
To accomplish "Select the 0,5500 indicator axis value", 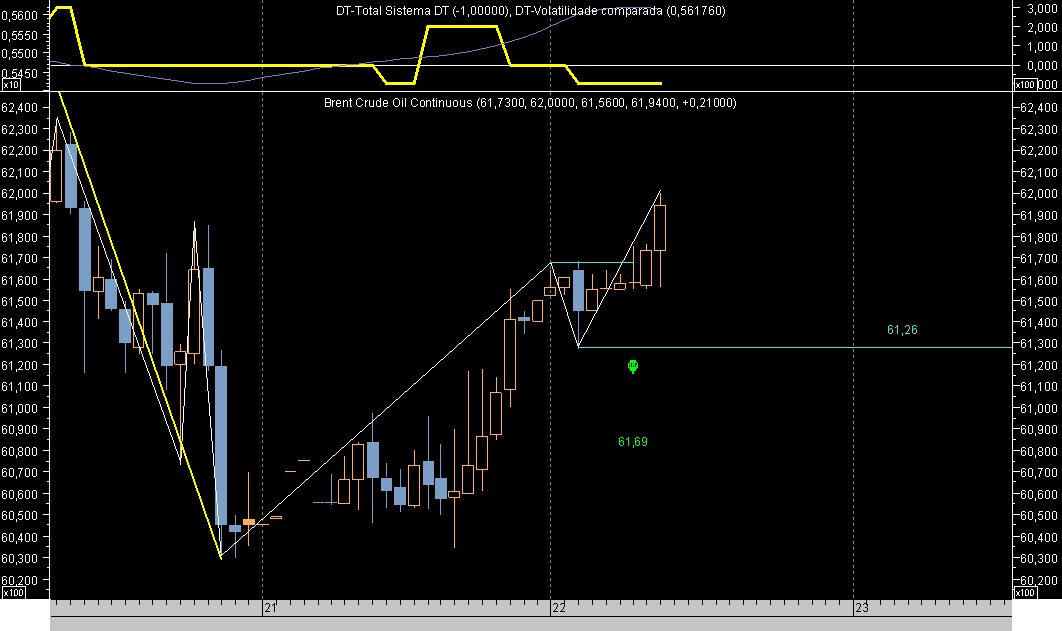I will 20,53.
